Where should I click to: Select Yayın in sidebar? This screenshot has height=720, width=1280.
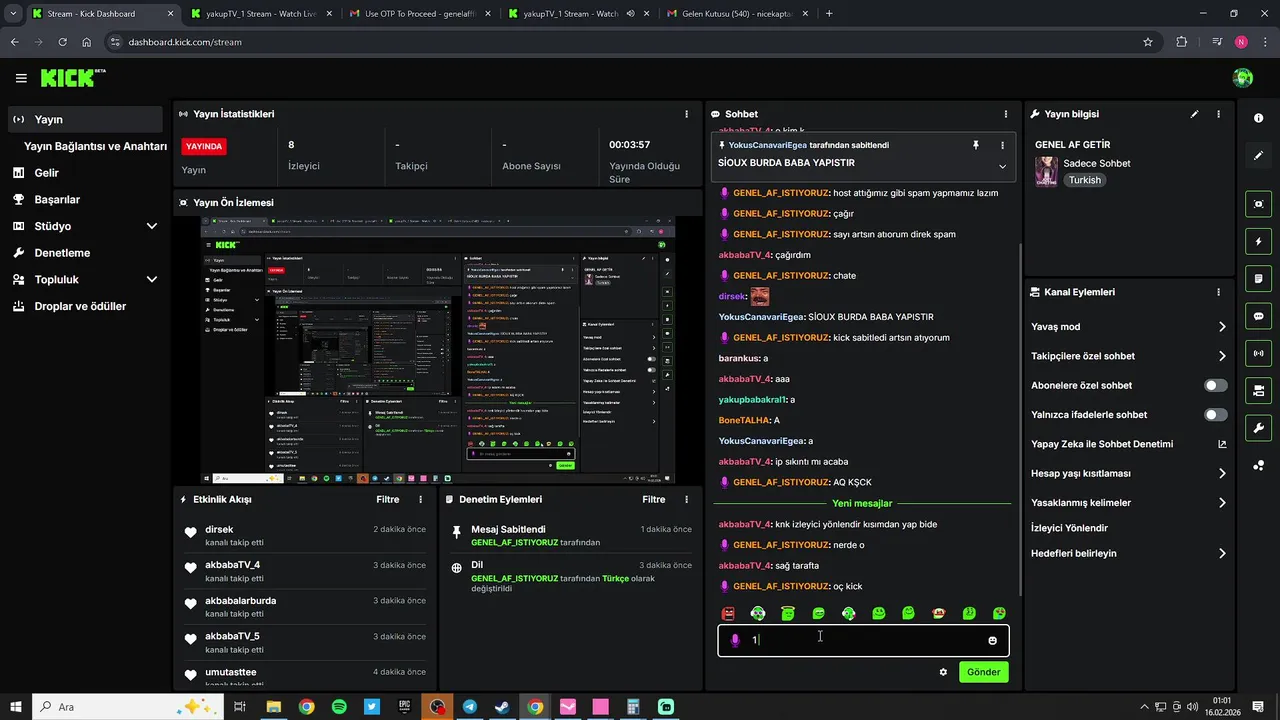[x=85, y=119]
